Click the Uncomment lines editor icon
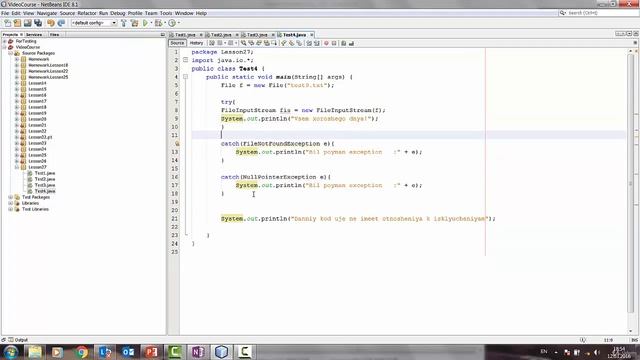The image size is (640, 360). click(351, 43)
